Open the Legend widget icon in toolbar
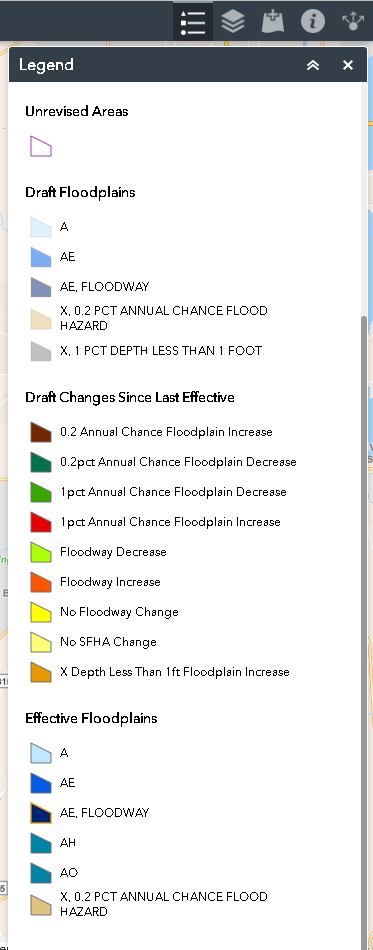This screenshot has height=950, width=373. 193,21
